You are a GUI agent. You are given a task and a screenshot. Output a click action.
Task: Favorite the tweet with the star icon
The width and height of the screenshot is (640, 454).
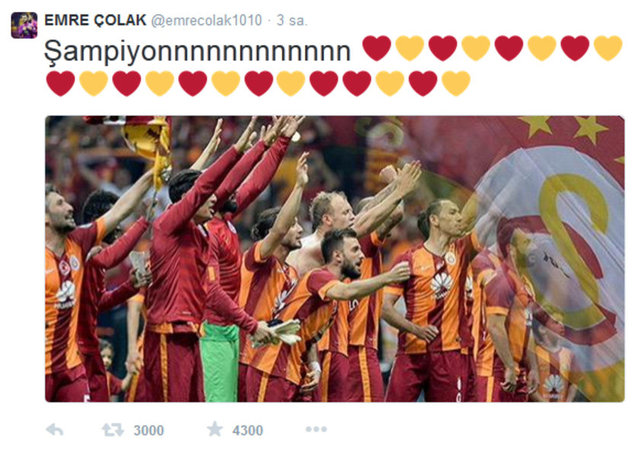tap(215, 429)
